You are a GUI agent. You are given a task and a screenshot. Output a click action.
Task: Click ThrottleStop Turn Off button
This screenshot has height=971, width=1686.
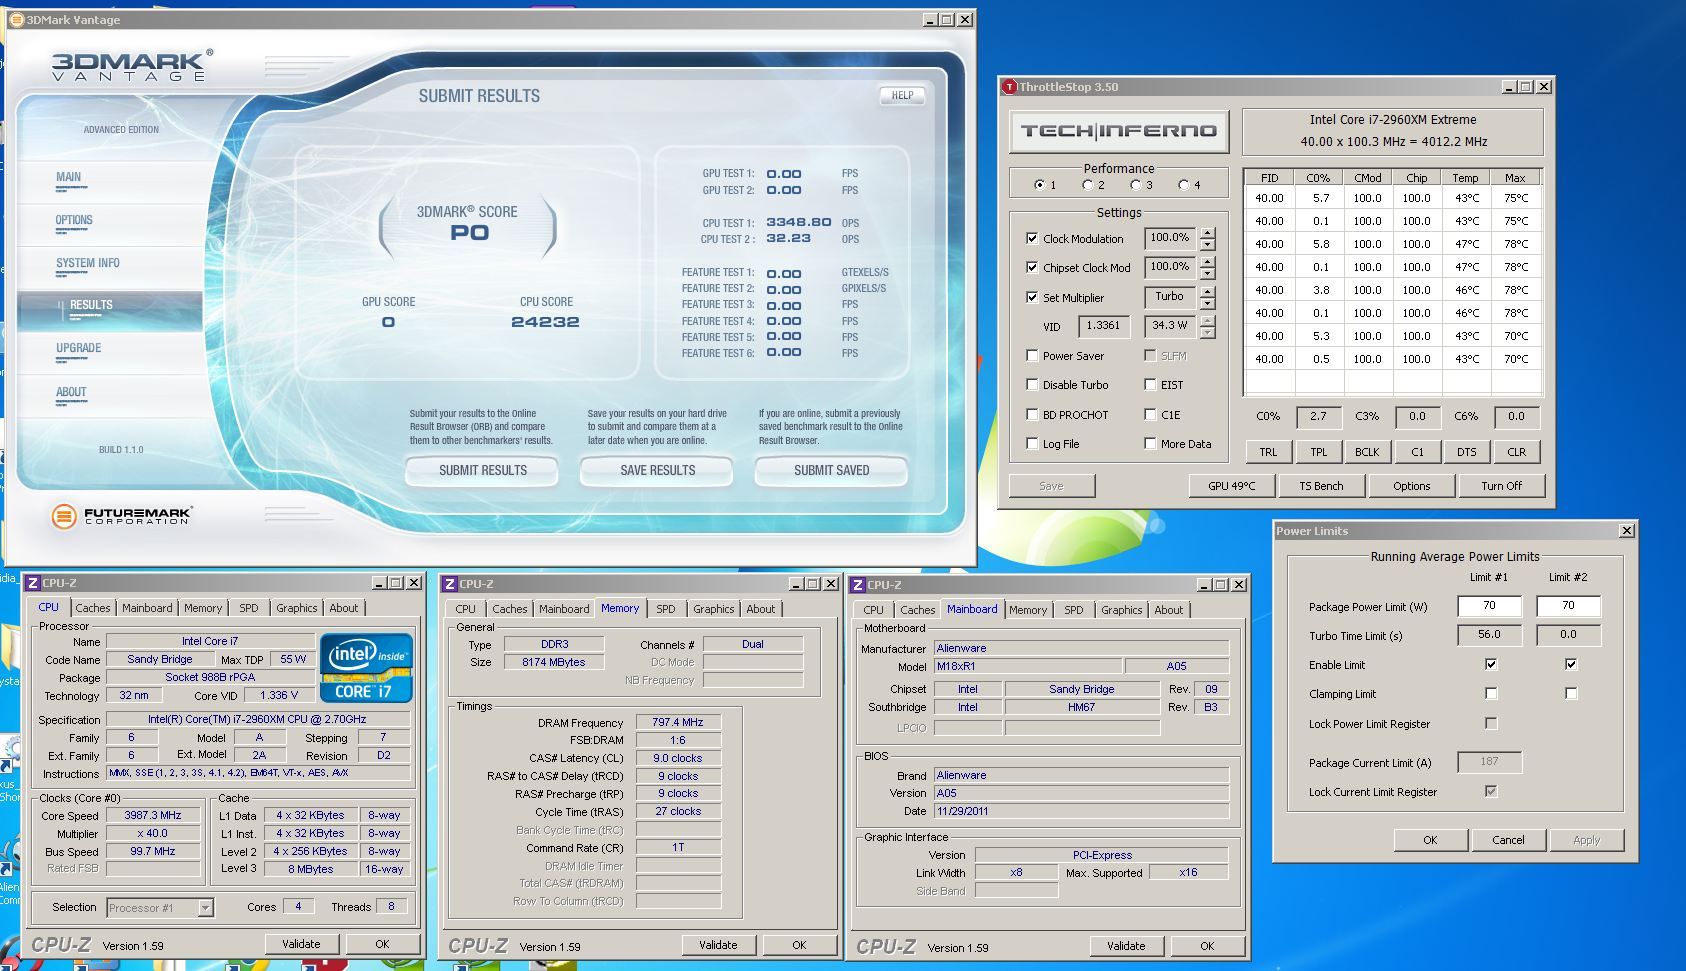coord(1501,486)
